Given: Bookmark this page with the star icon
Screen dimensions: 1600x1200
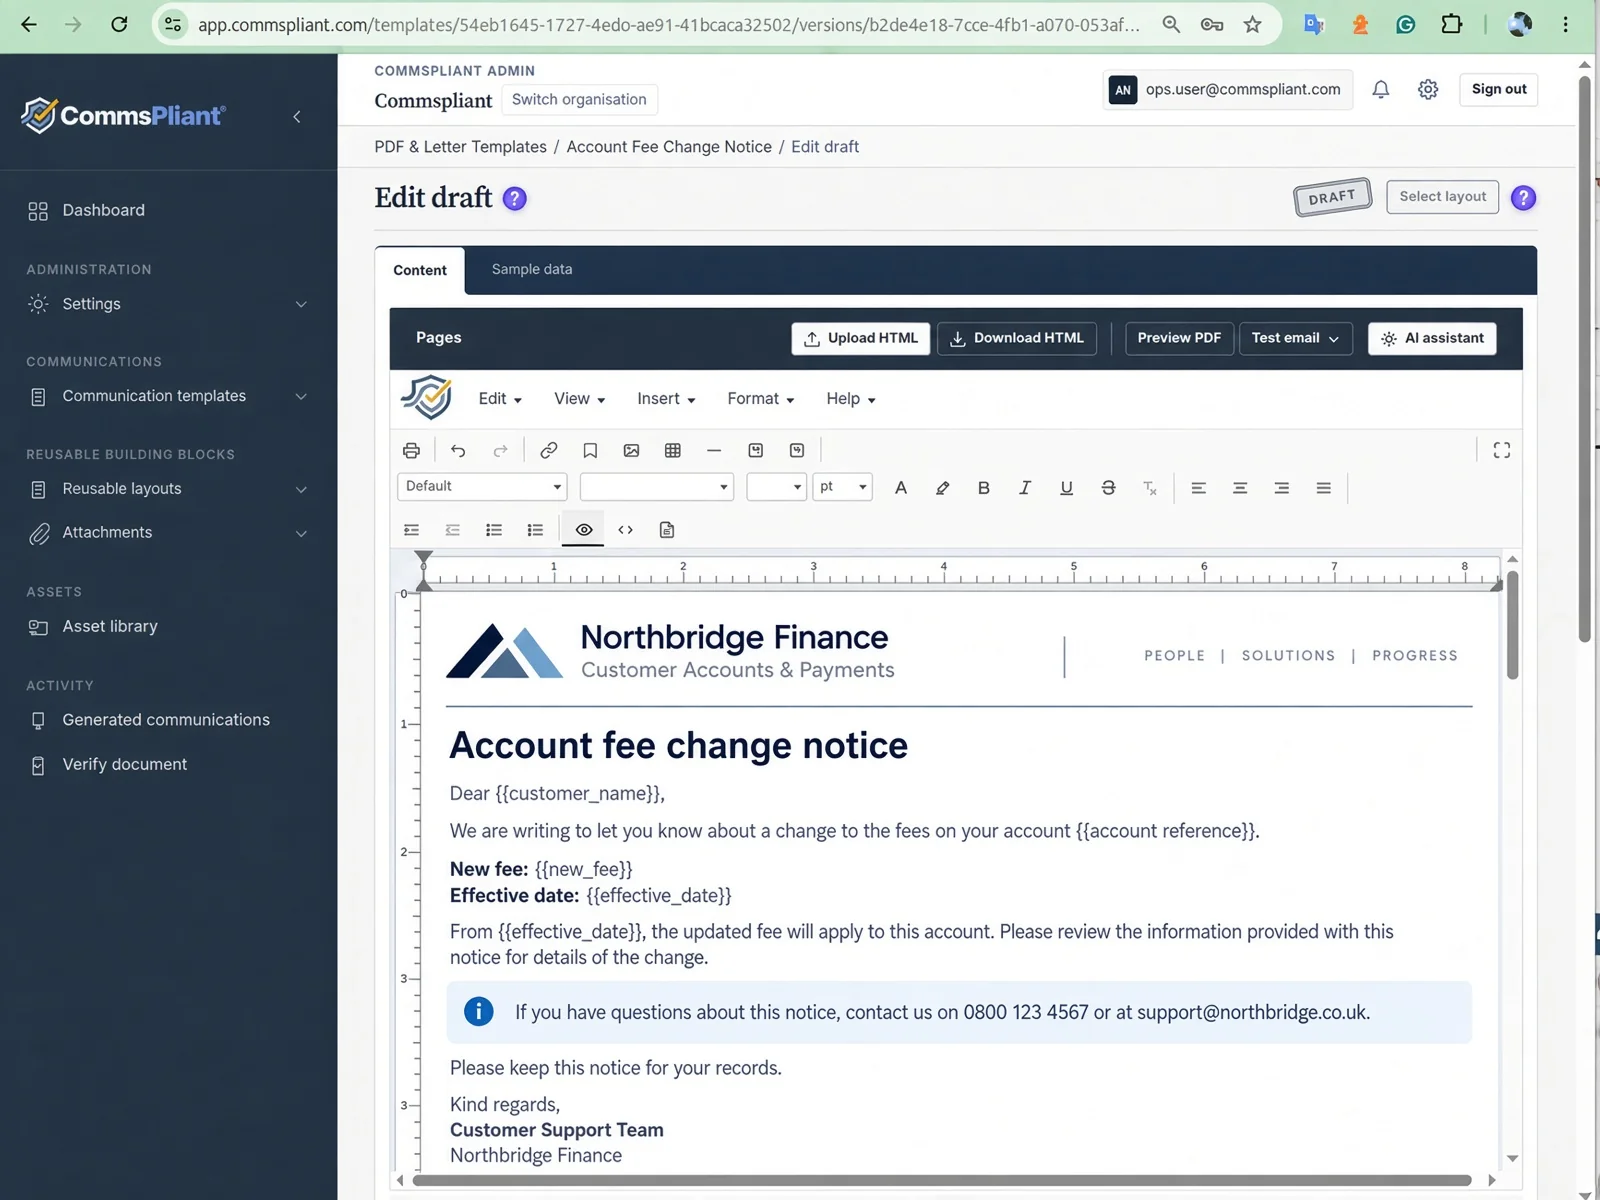Looking at the screenshot, I should click(x=1252, y=25).
